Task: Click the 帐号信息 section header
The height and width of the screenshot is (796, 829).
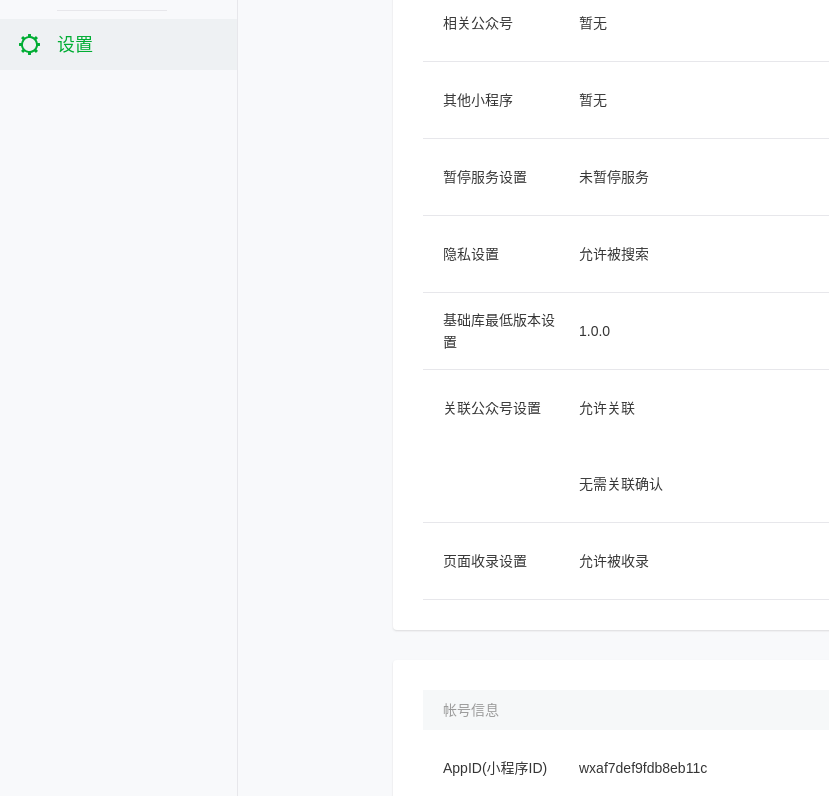Action: 471,710
